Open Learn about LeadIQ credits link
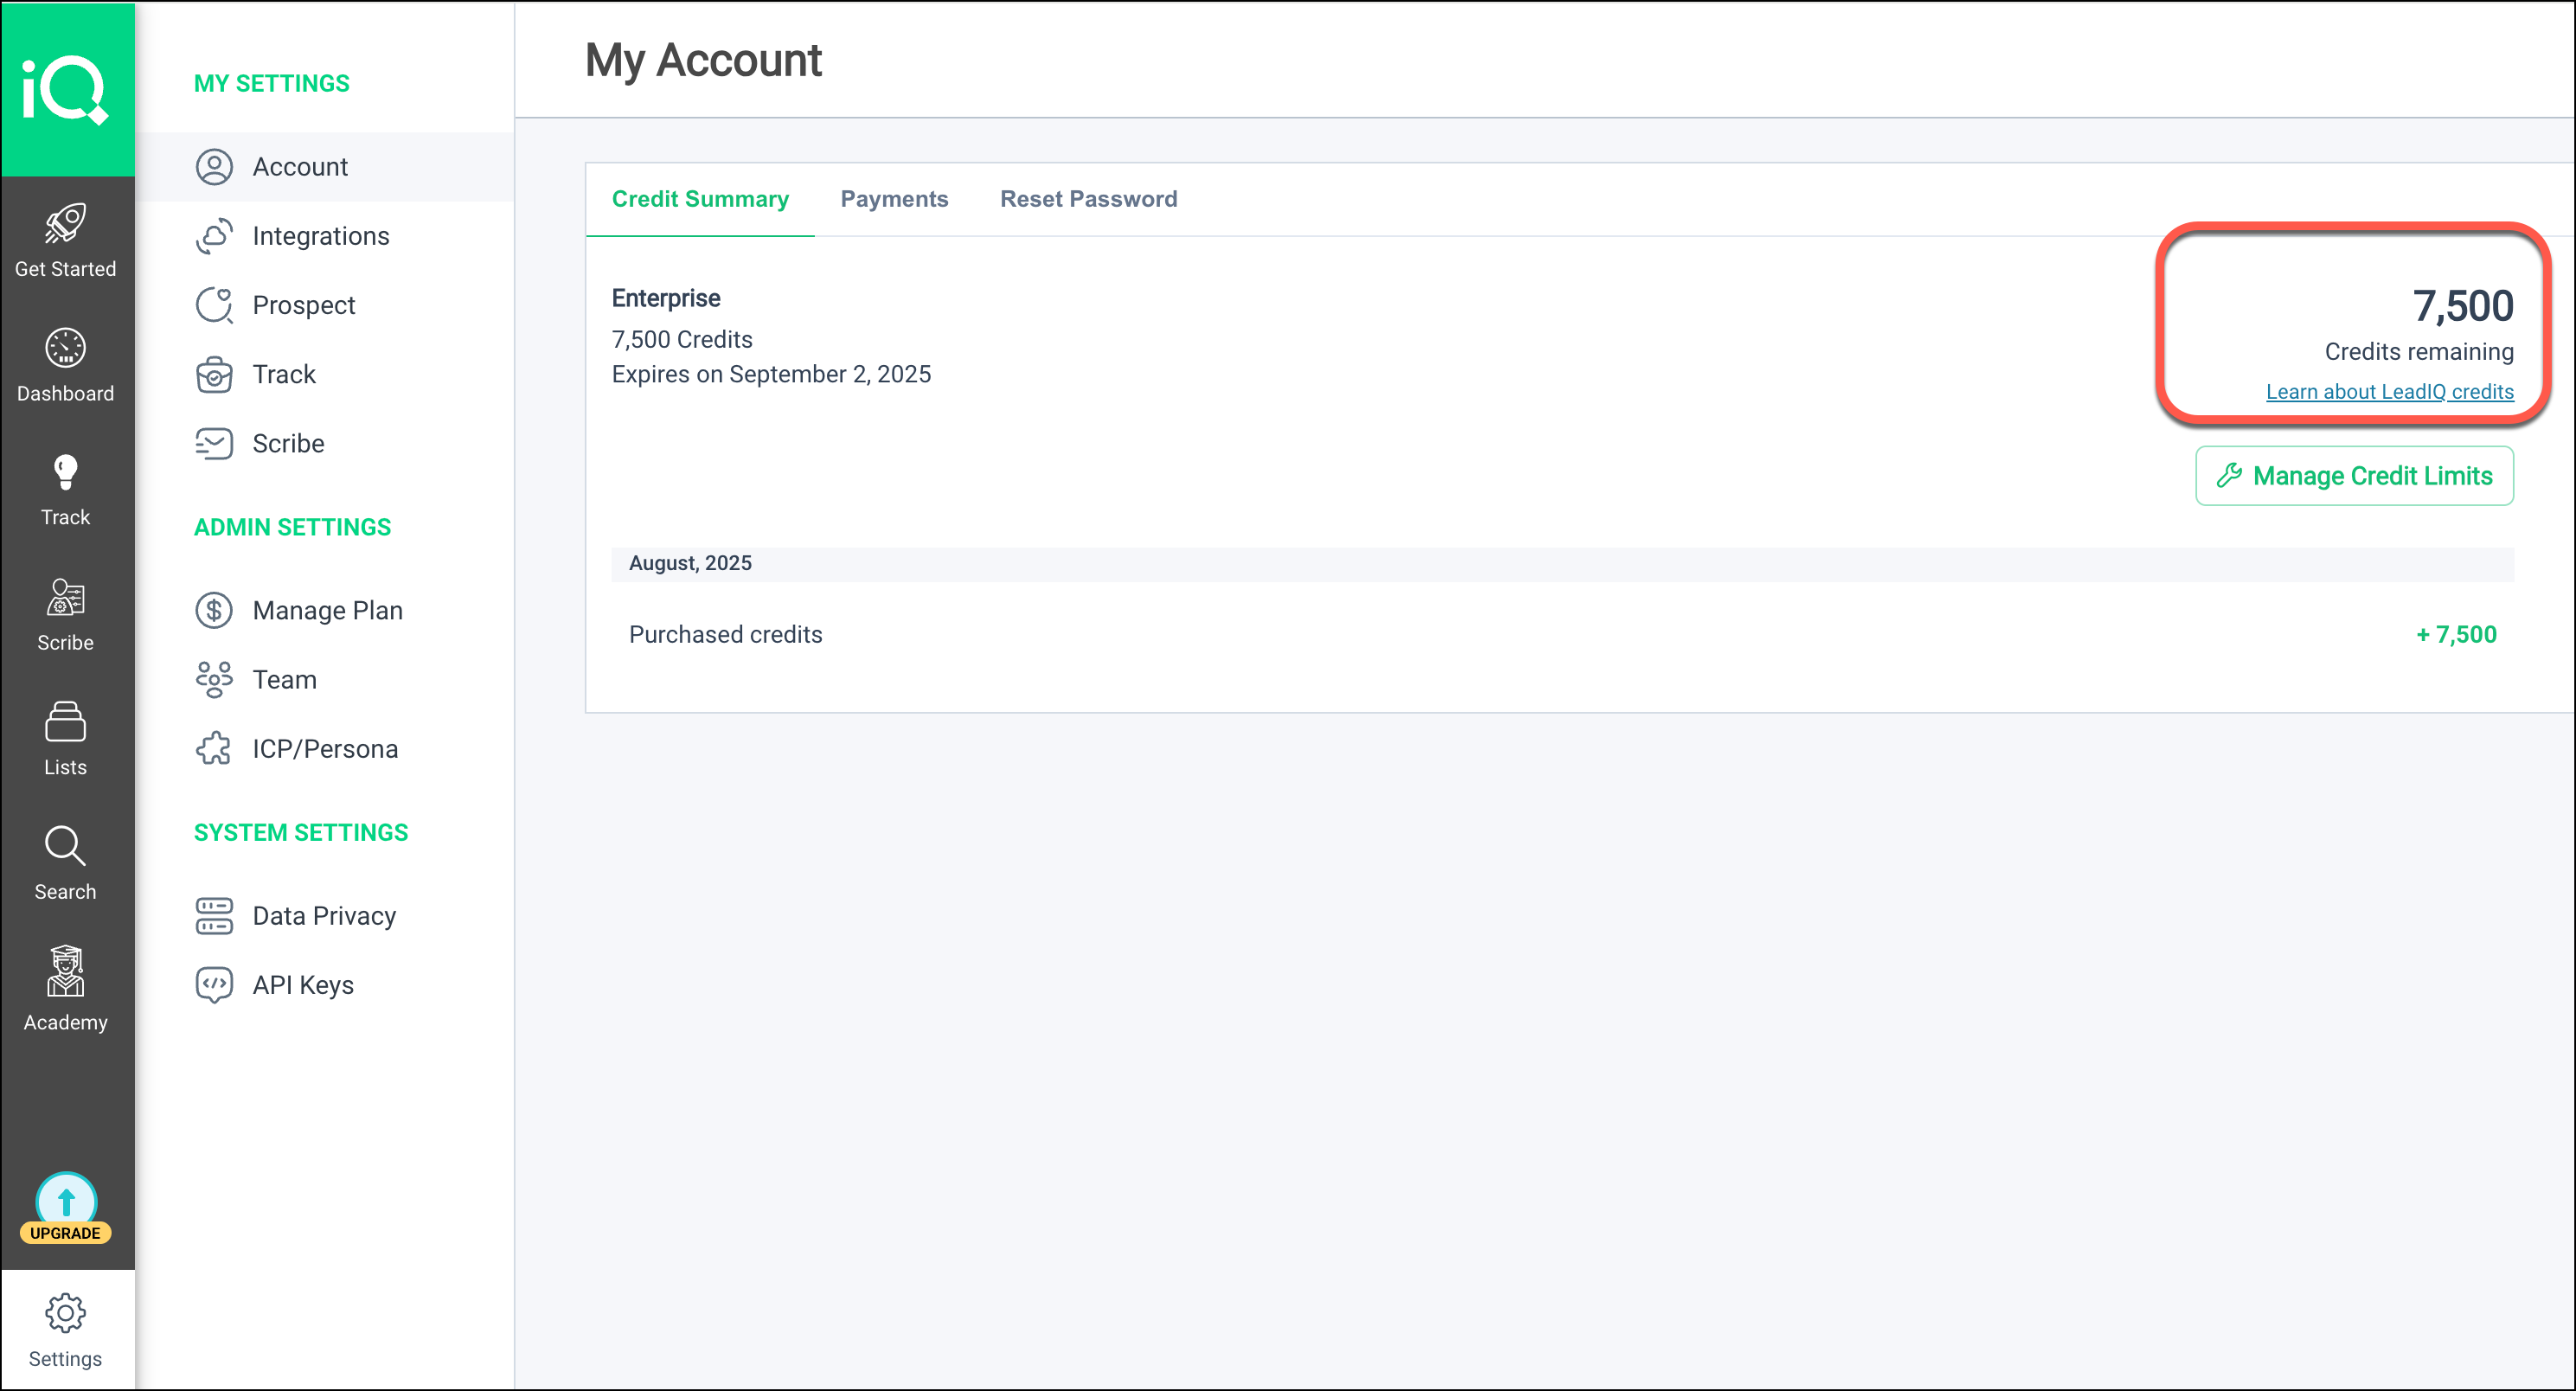2576x1391 pixels. 2389,392
